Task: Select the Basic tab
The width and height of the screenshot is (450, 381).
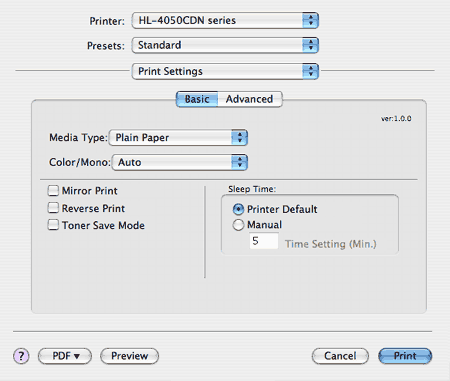Action: (x=197, y=99)
